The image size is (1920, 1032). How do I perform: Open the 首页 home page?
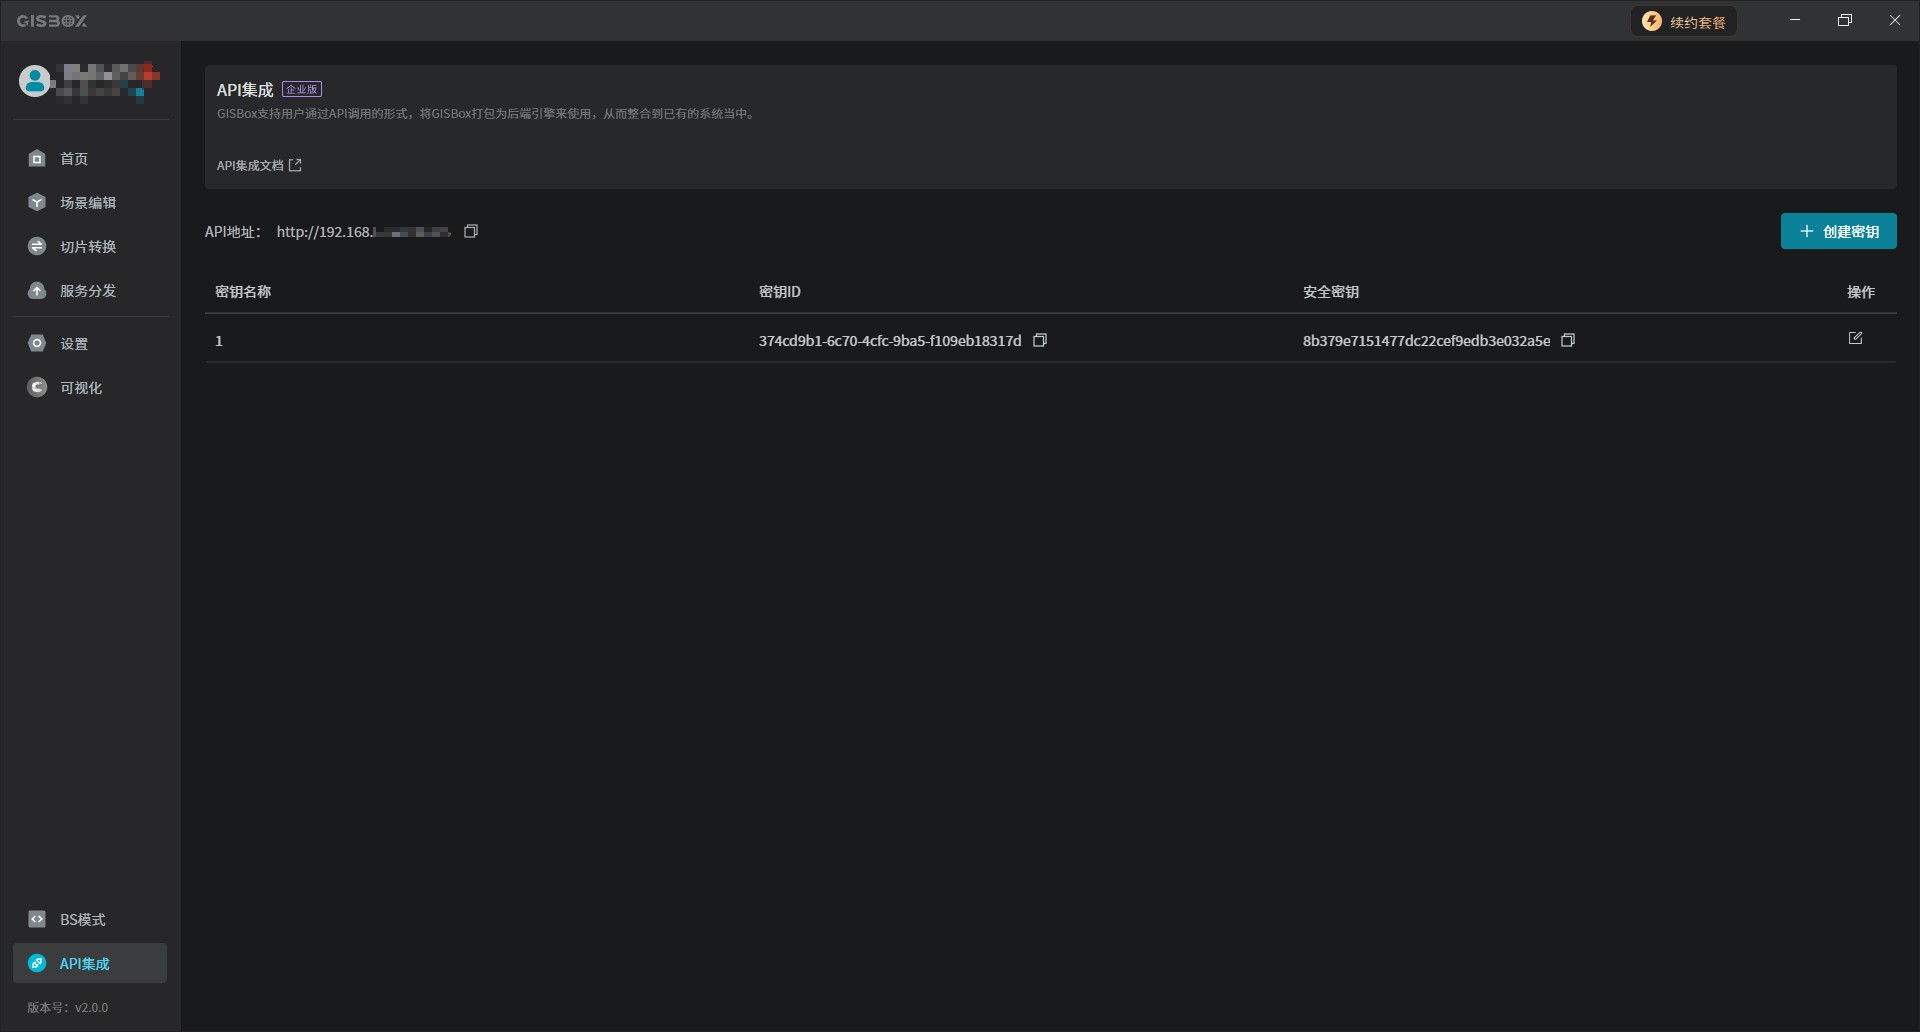(73, 159)
